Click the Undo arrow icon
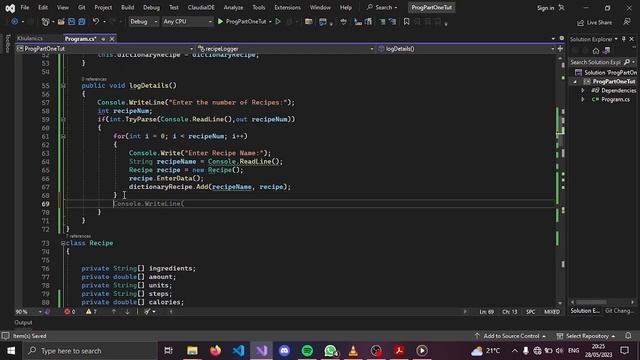This screenshot has height=360, width=640. [96, 22]
